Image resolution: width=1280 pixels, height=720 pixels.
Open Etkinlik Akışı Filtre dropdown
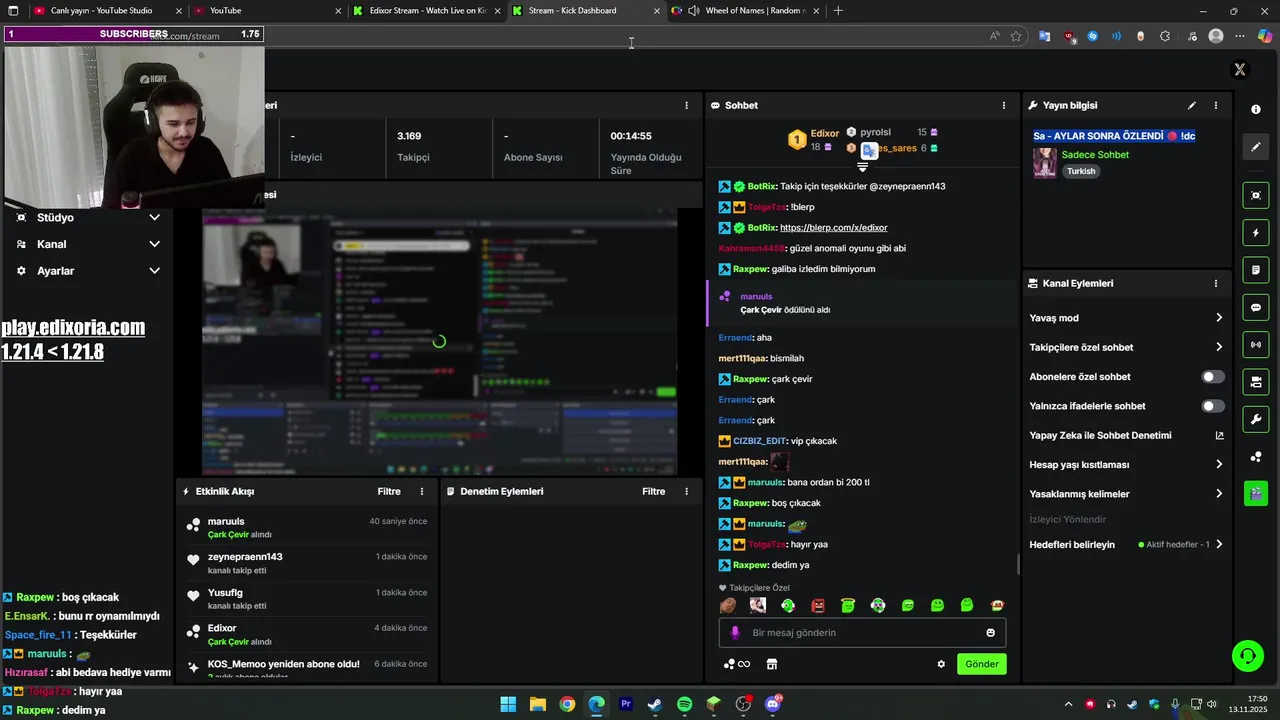(x=389, y=491)
